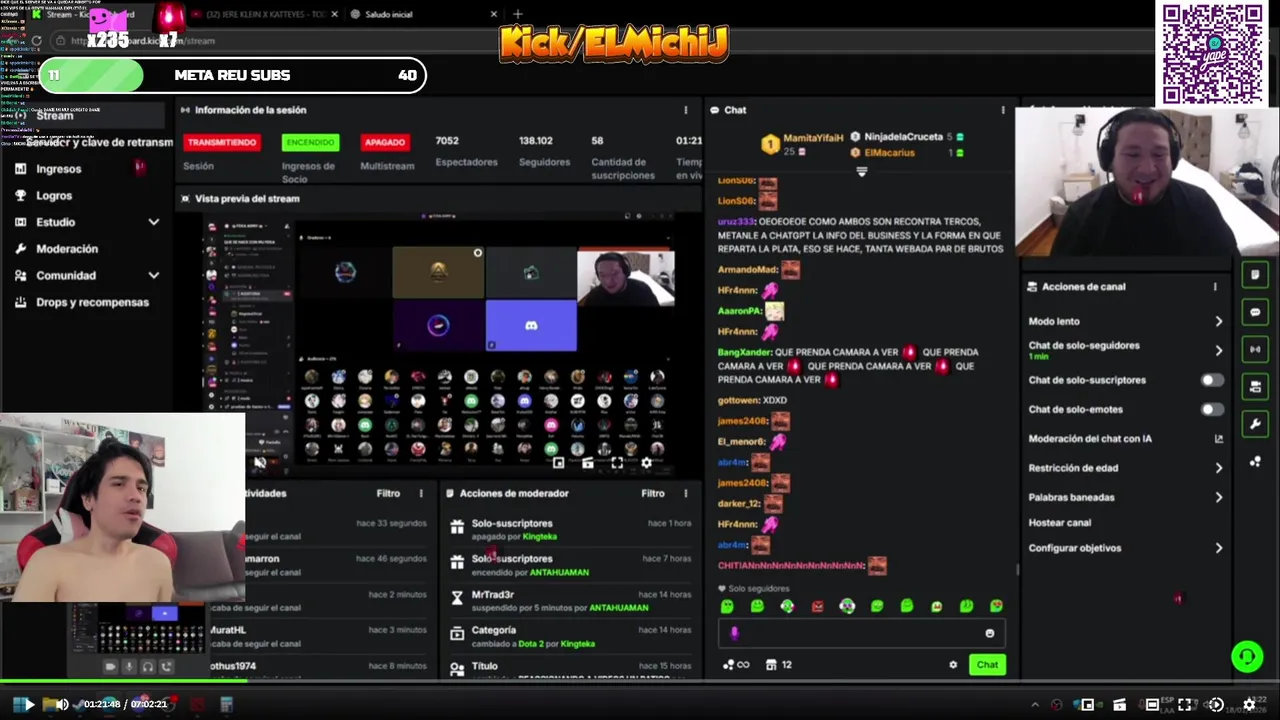The height and width of the screenshot is (720, 1280).
Task: Click the panel layout icon in right toolbar
Action: click(1255, 387)
